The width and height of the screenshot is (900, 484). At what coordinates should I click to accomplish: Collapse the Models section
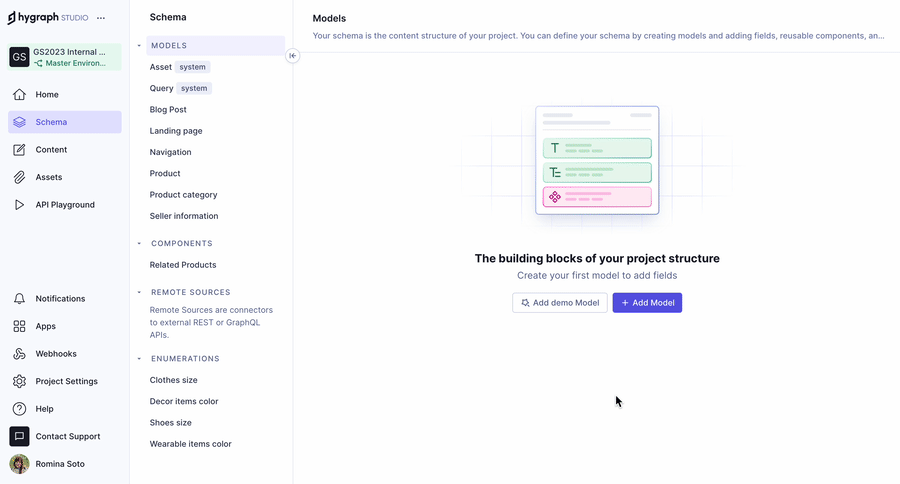(x=139, y=46)
